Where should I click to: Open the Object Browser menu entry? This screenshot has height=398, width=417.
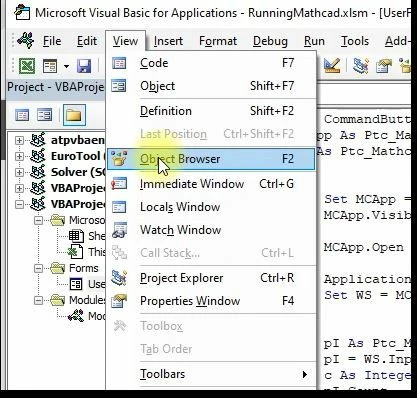tap(211, 159)
